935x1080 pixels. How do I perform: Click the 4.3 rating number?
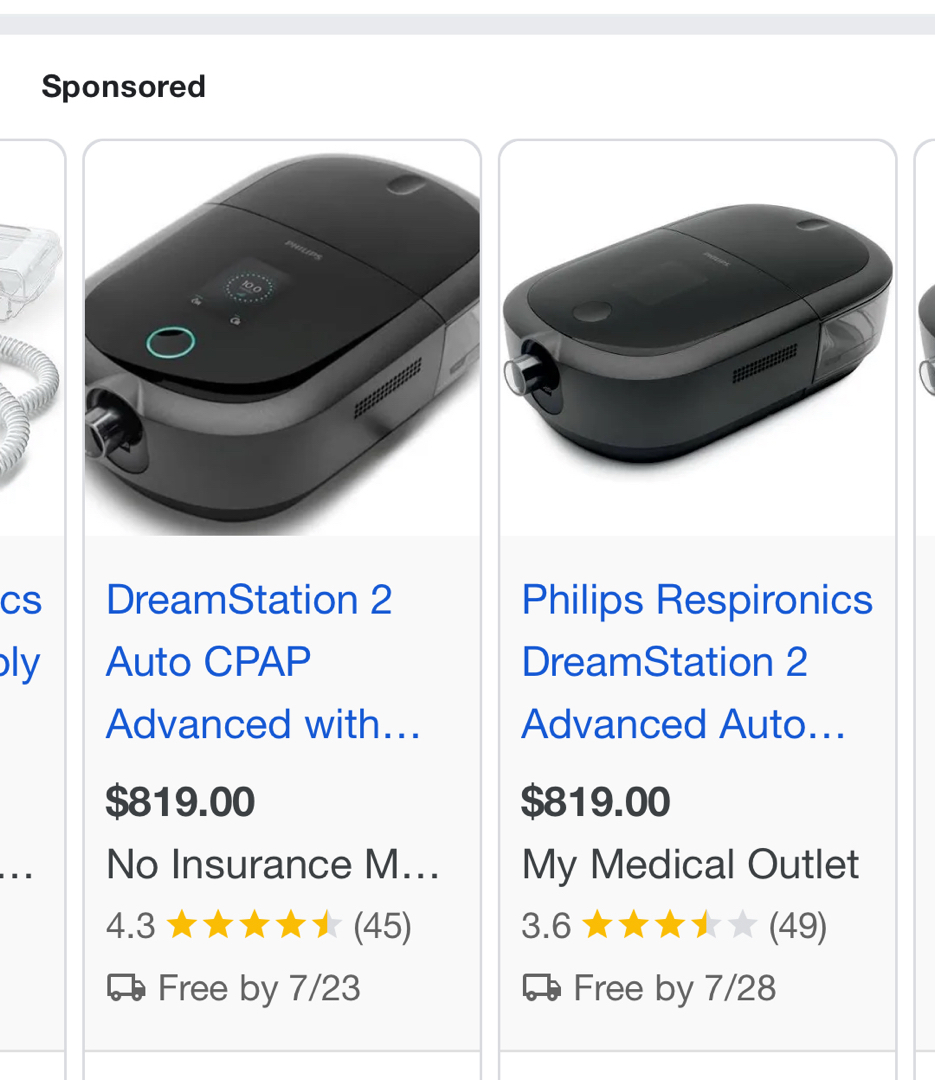[x=130, y=926]
